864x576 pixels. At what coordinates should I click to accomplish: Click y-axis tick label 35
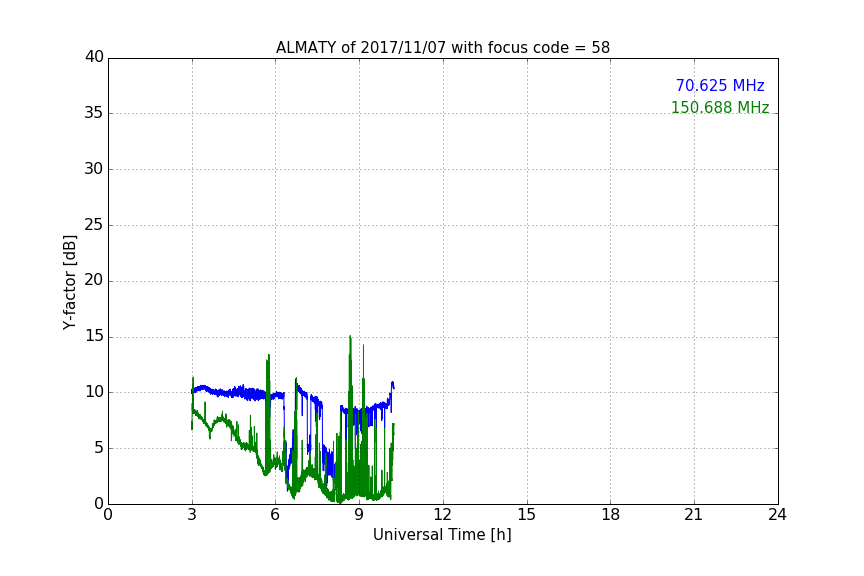point(94,113)
